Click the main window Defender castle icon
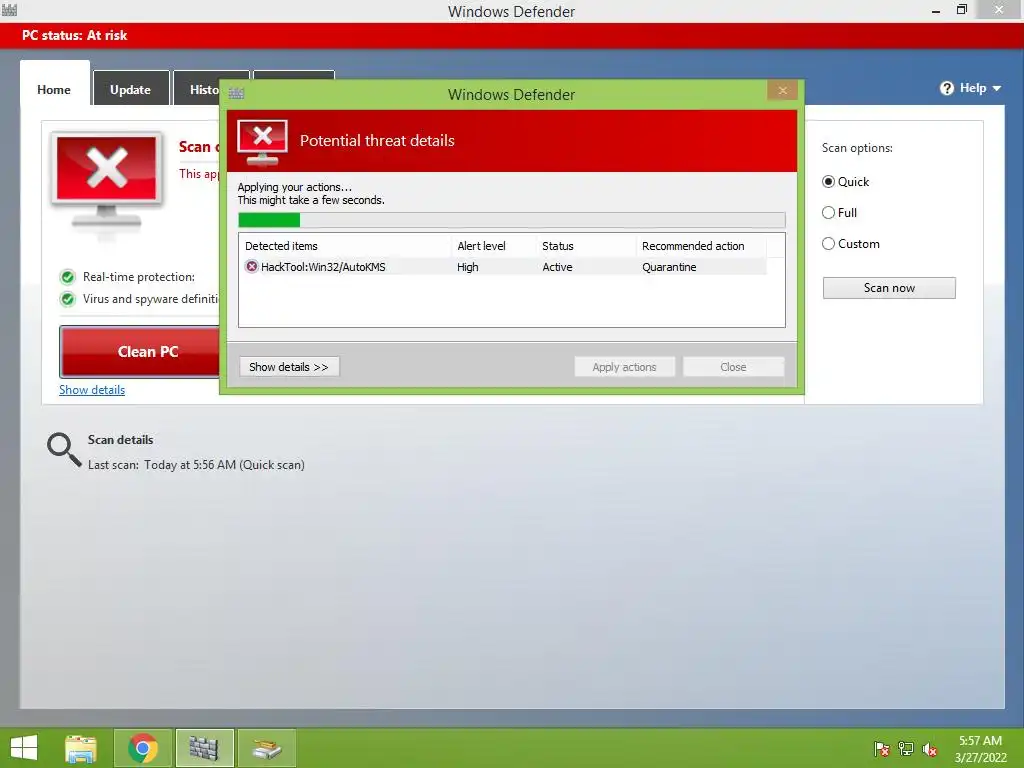This screenshot has height=768, width=1024. tap(10, 10)
